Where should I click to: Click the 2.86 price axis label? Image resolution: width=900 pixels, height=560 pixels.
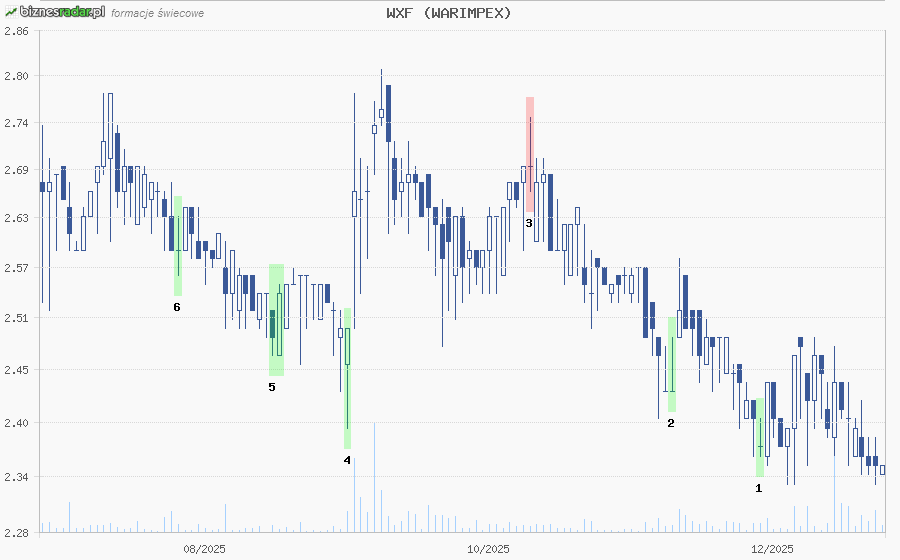pyautogui.click(x=16, y=31)
